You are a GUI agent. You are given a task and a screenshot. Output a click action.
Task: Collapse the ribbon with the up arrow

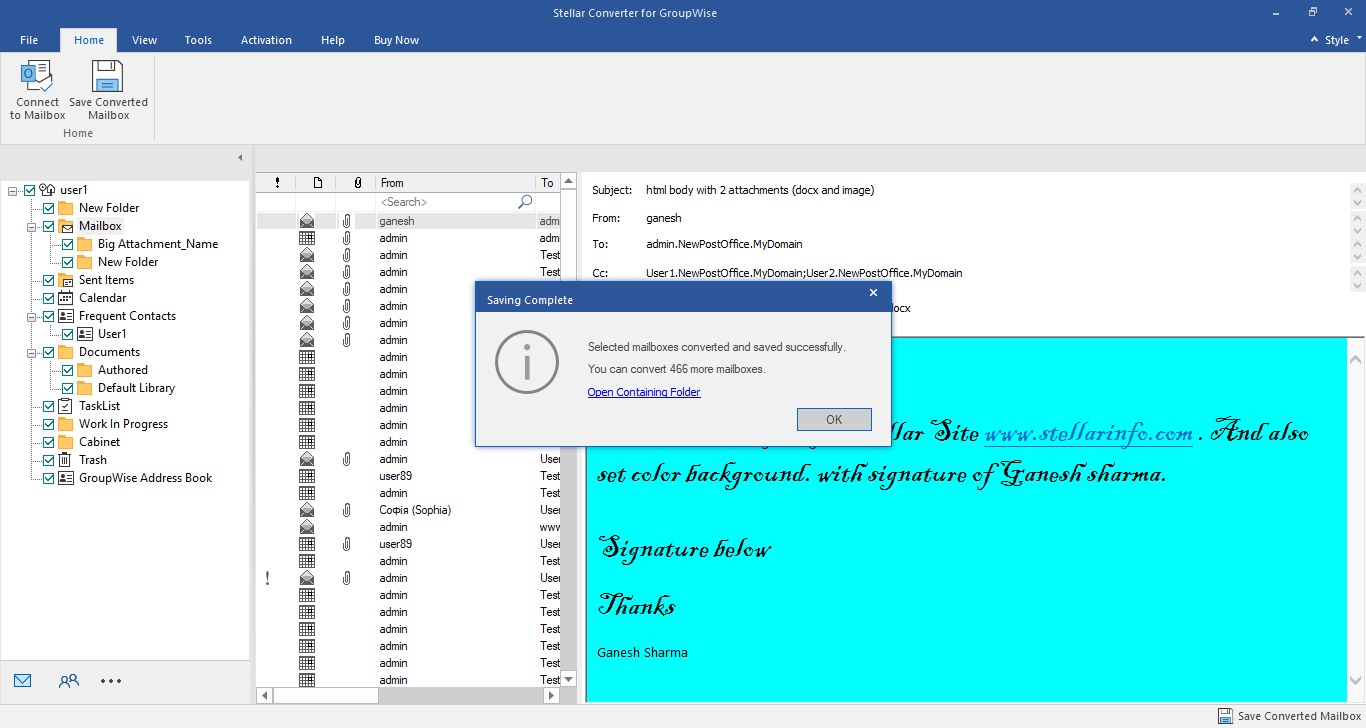1314,40
